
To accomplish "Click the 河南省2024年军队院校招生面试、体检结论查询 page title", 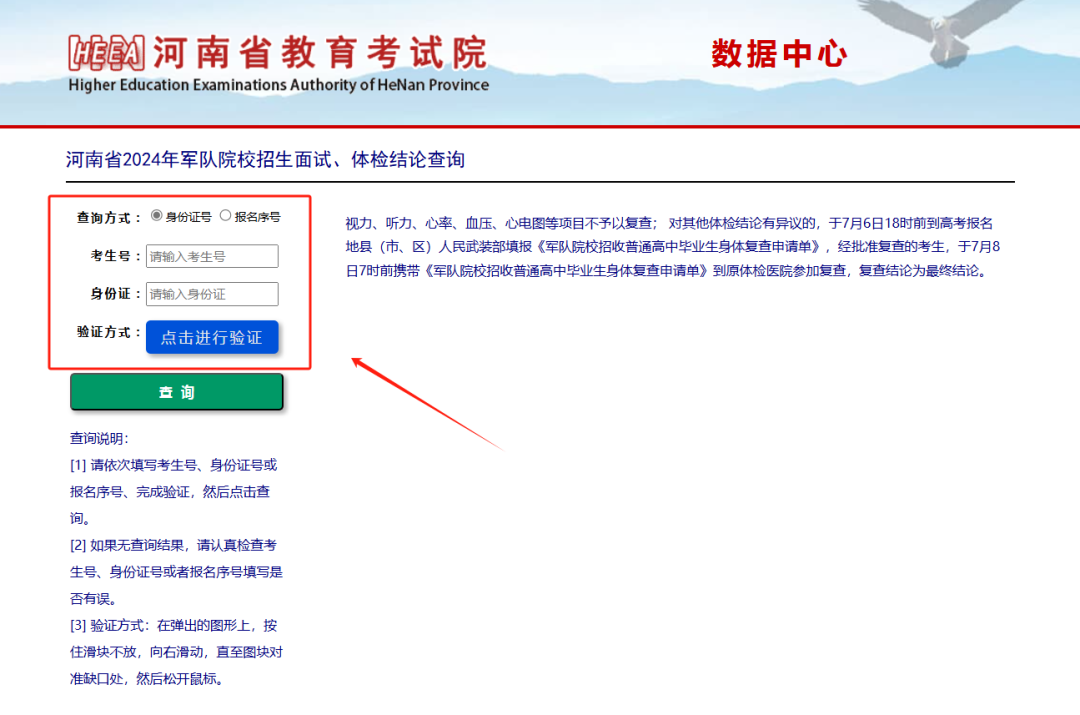I will 267,158.
